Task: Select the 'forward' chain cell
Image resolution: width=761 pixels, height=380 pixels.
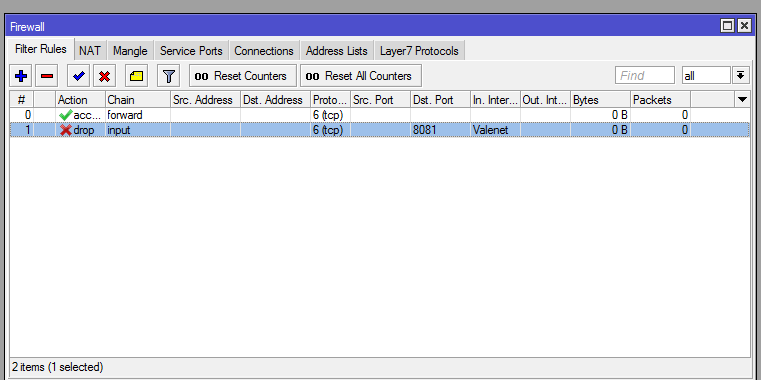Action: tap(138, 116)
